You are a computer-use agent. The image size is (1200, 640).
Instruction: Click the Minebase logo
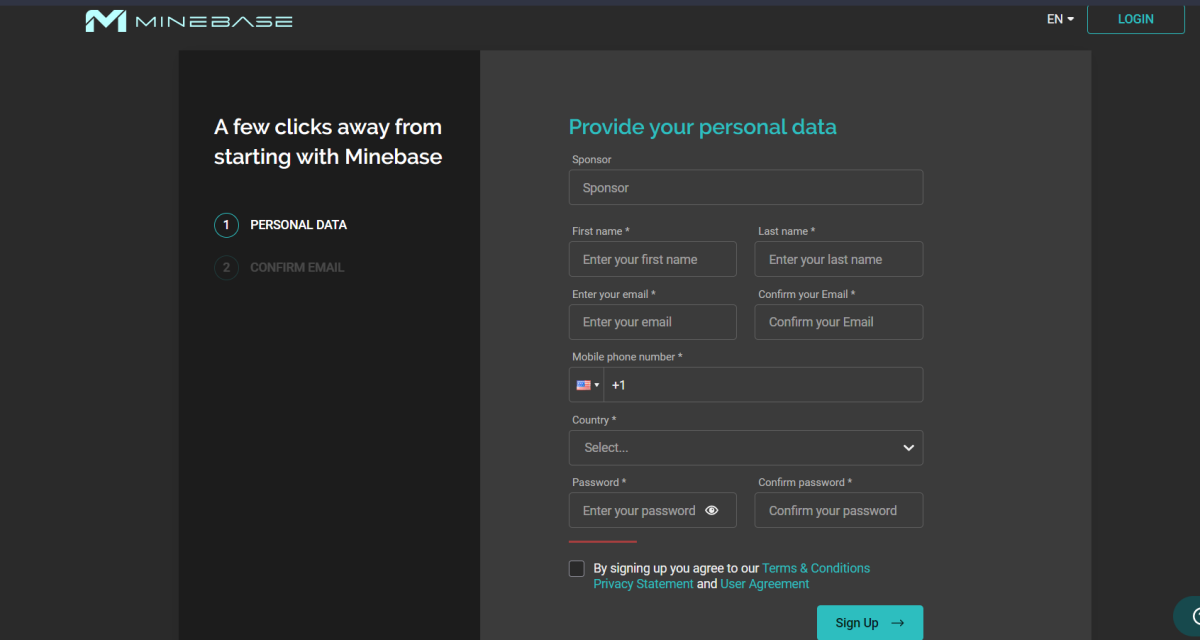(x=189, y=20)
